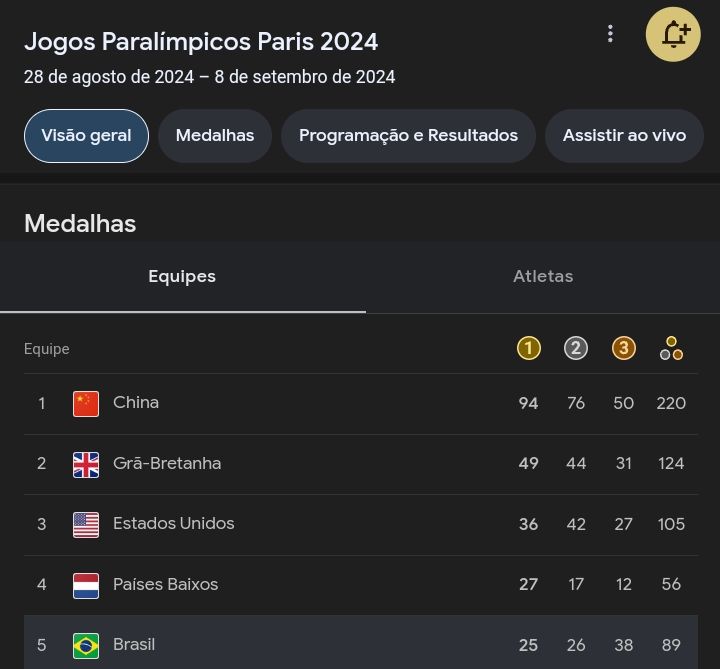Click the United States flag icon

tap(86, 524)
